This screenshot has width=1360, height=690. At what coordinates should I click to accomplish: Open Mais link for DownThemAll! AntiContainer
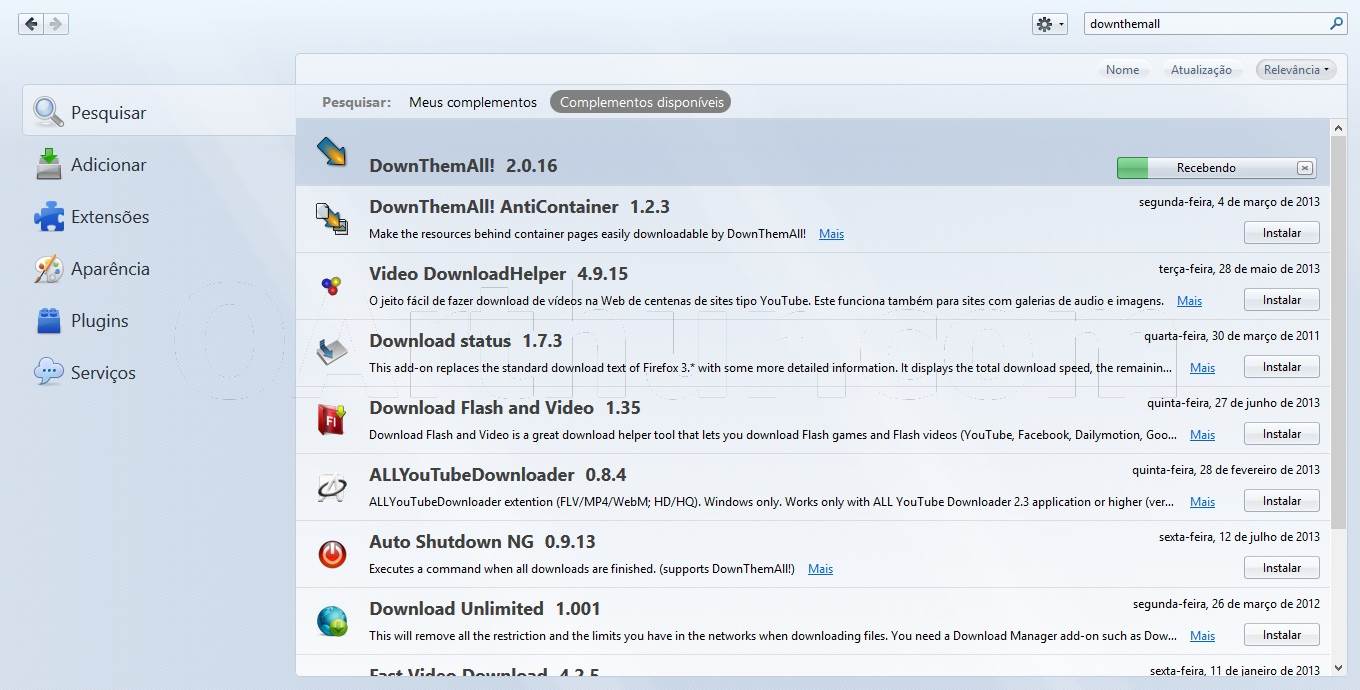click(831, 234)
